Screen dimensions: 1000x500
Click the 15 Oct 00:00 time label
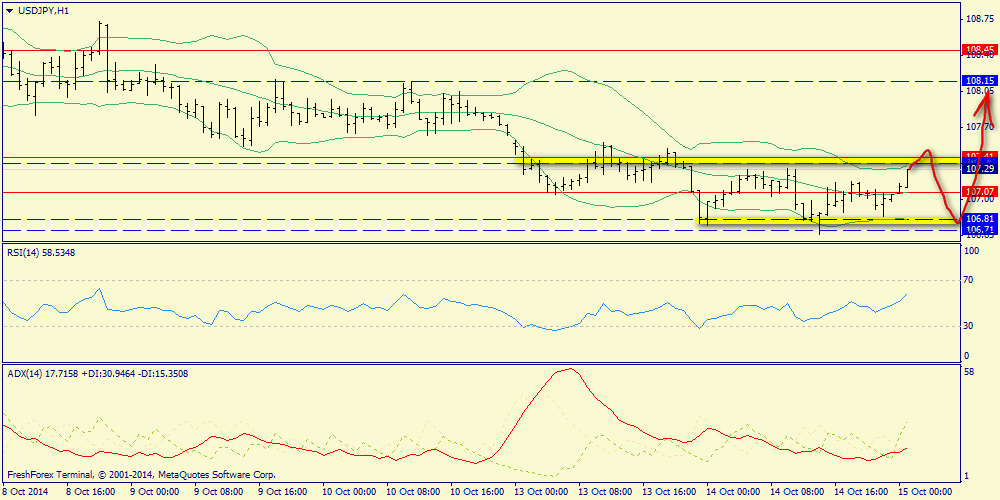926,492
